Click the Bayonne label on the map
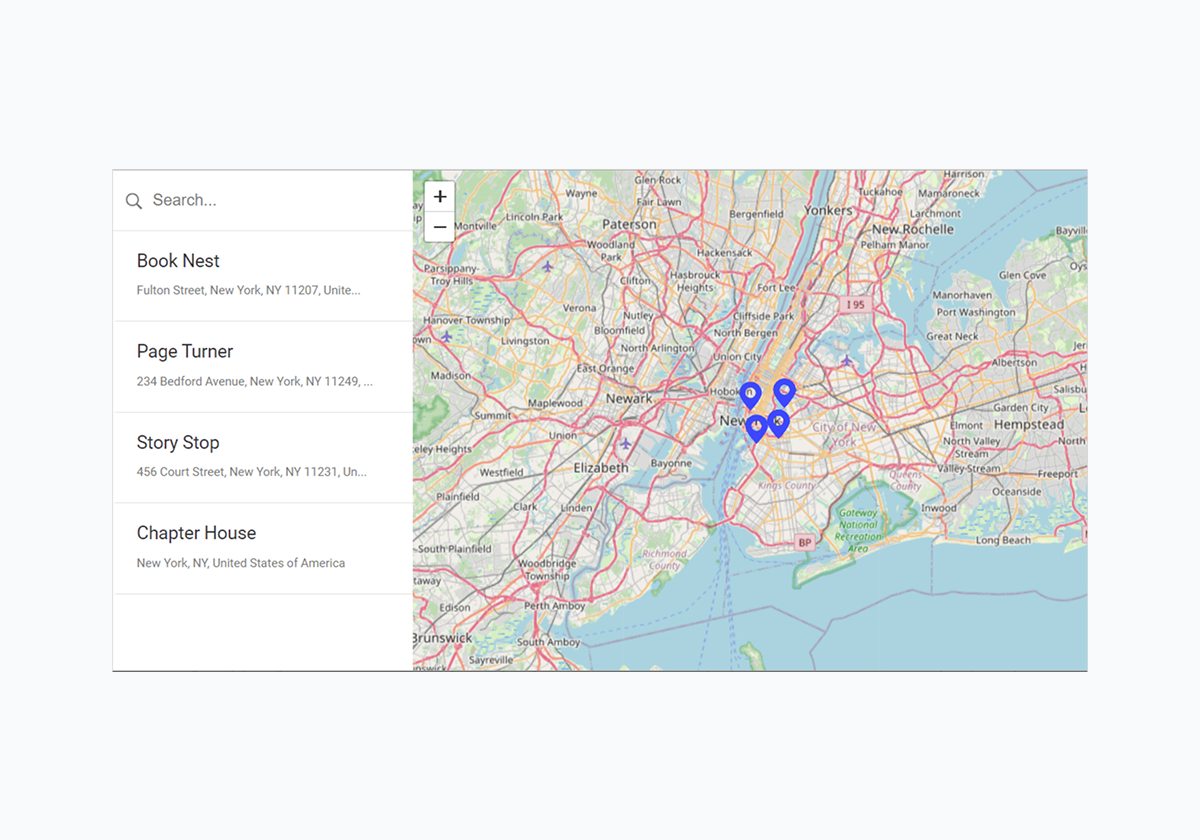The image size is (1200, 840). click(671, 464)
